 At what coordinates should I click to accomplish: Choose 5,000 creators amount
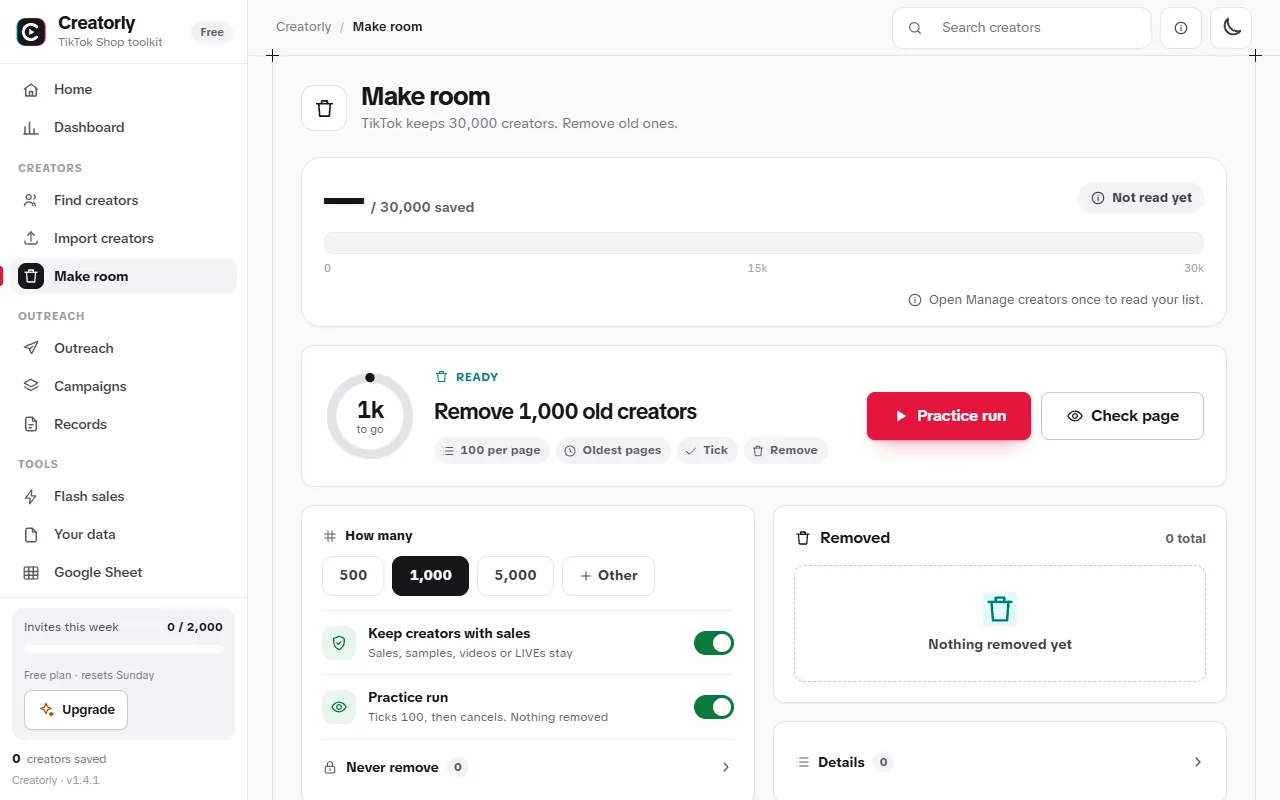tap(515, 576)
